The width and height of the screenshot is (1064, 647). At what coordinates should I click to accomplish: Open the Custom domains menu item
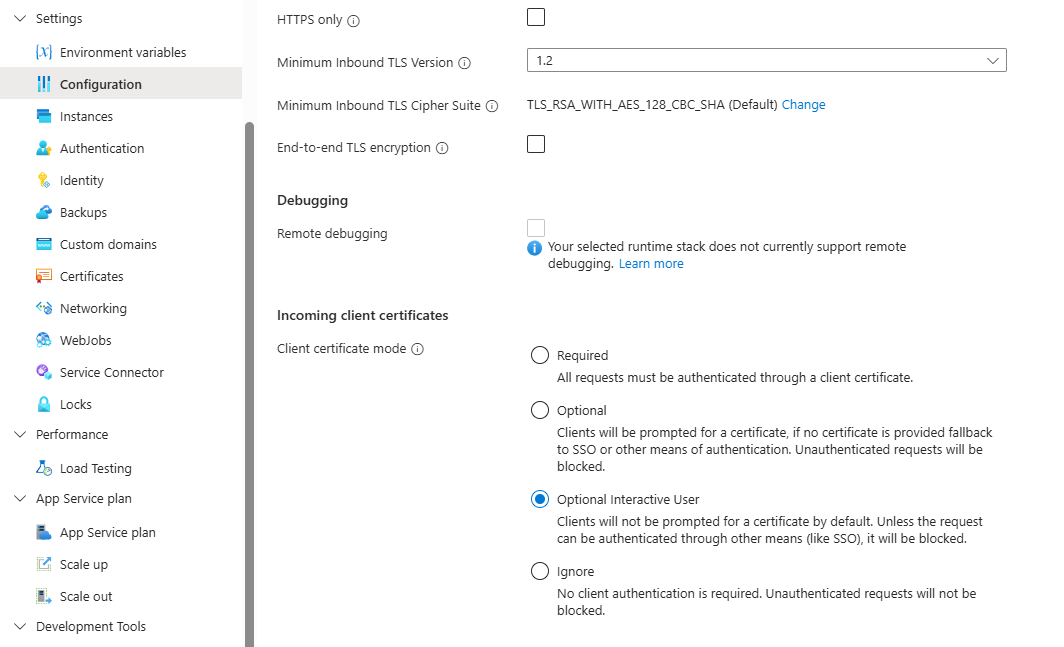[x=108, y=244]
